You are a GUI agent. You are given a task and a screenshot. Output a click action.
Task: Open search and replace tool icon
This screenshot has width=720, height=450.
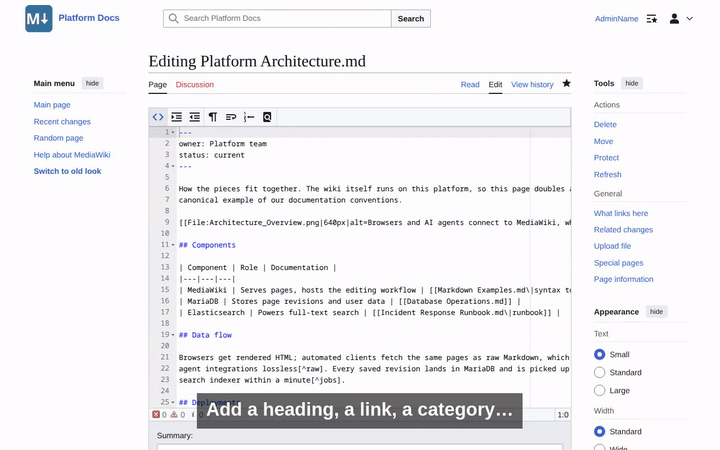pos(267,117)
